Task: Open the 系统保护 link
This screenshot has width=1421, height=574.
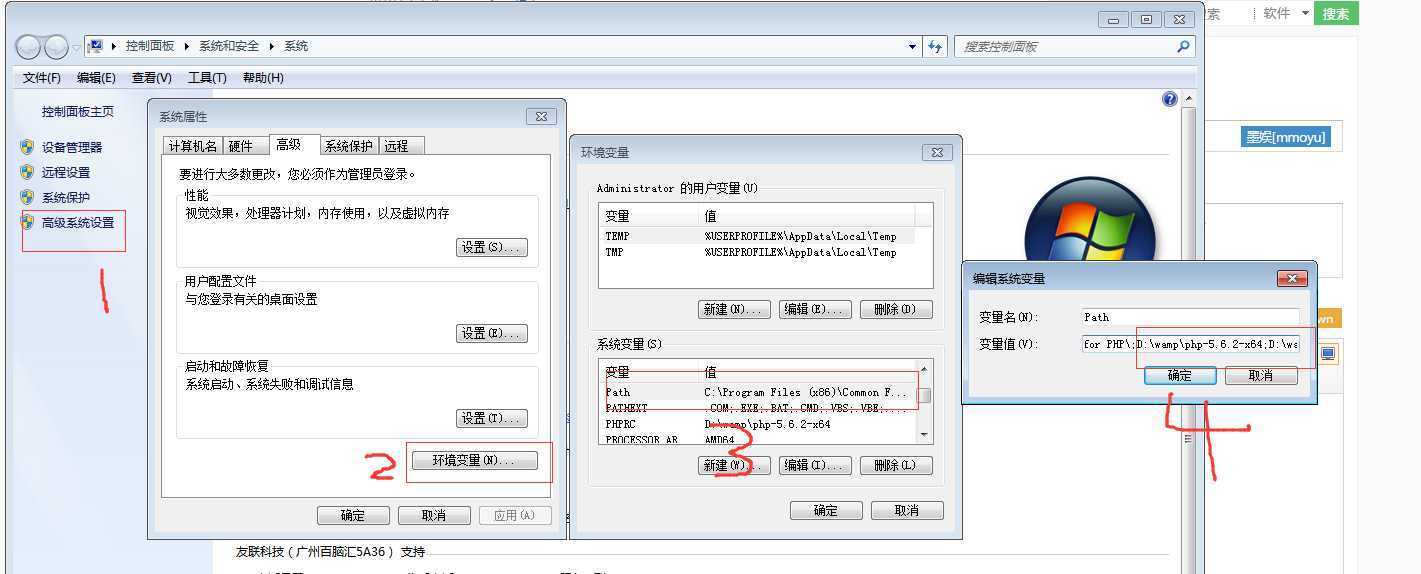Action: pos(66,197)
